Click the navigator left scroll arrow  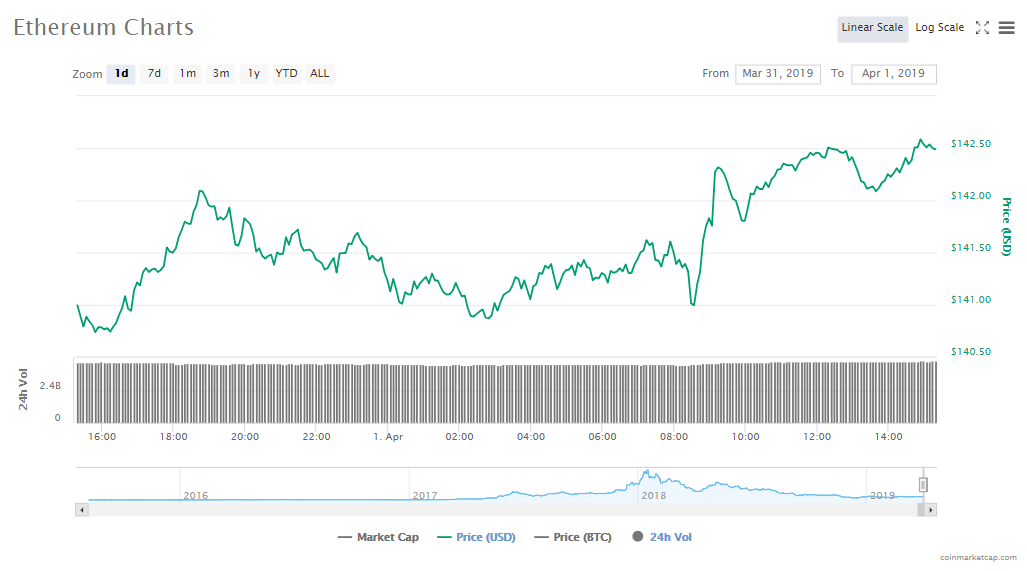coord(82,510)
